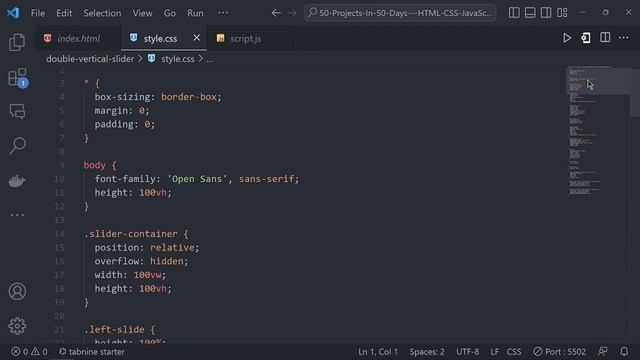640x360 pixels.
Task: Open the chat panel icon in activity bar
Action: coord(17,111)
